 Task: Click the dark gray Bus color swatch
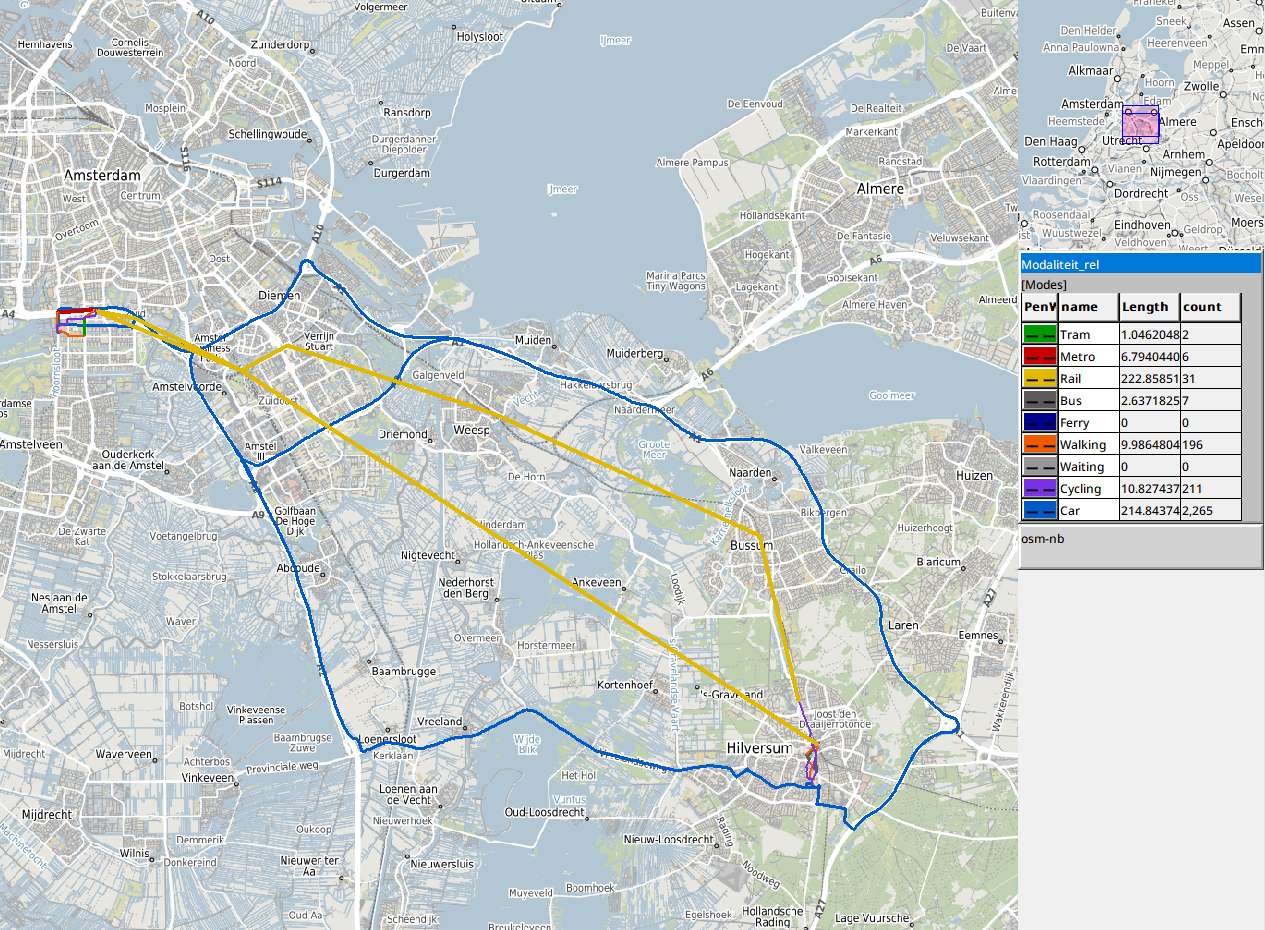[x=1040, y=401]
